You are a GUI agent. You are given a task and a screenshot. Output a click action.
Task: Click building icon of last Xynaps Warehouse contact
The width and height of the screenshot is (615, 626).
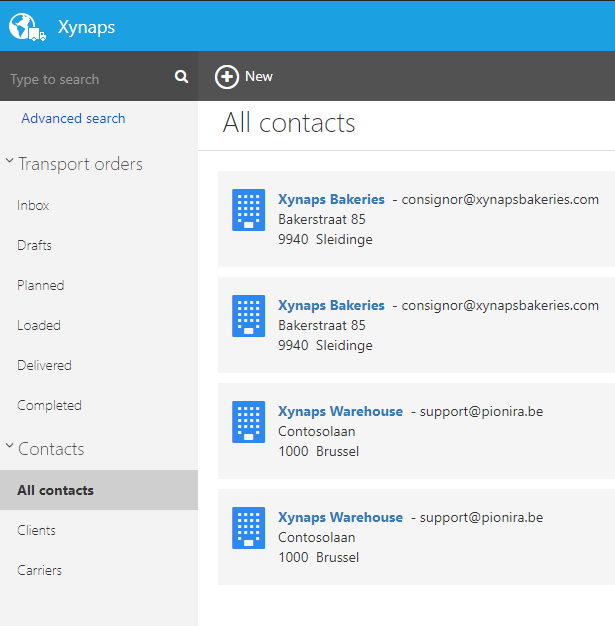tap(248, 528)
